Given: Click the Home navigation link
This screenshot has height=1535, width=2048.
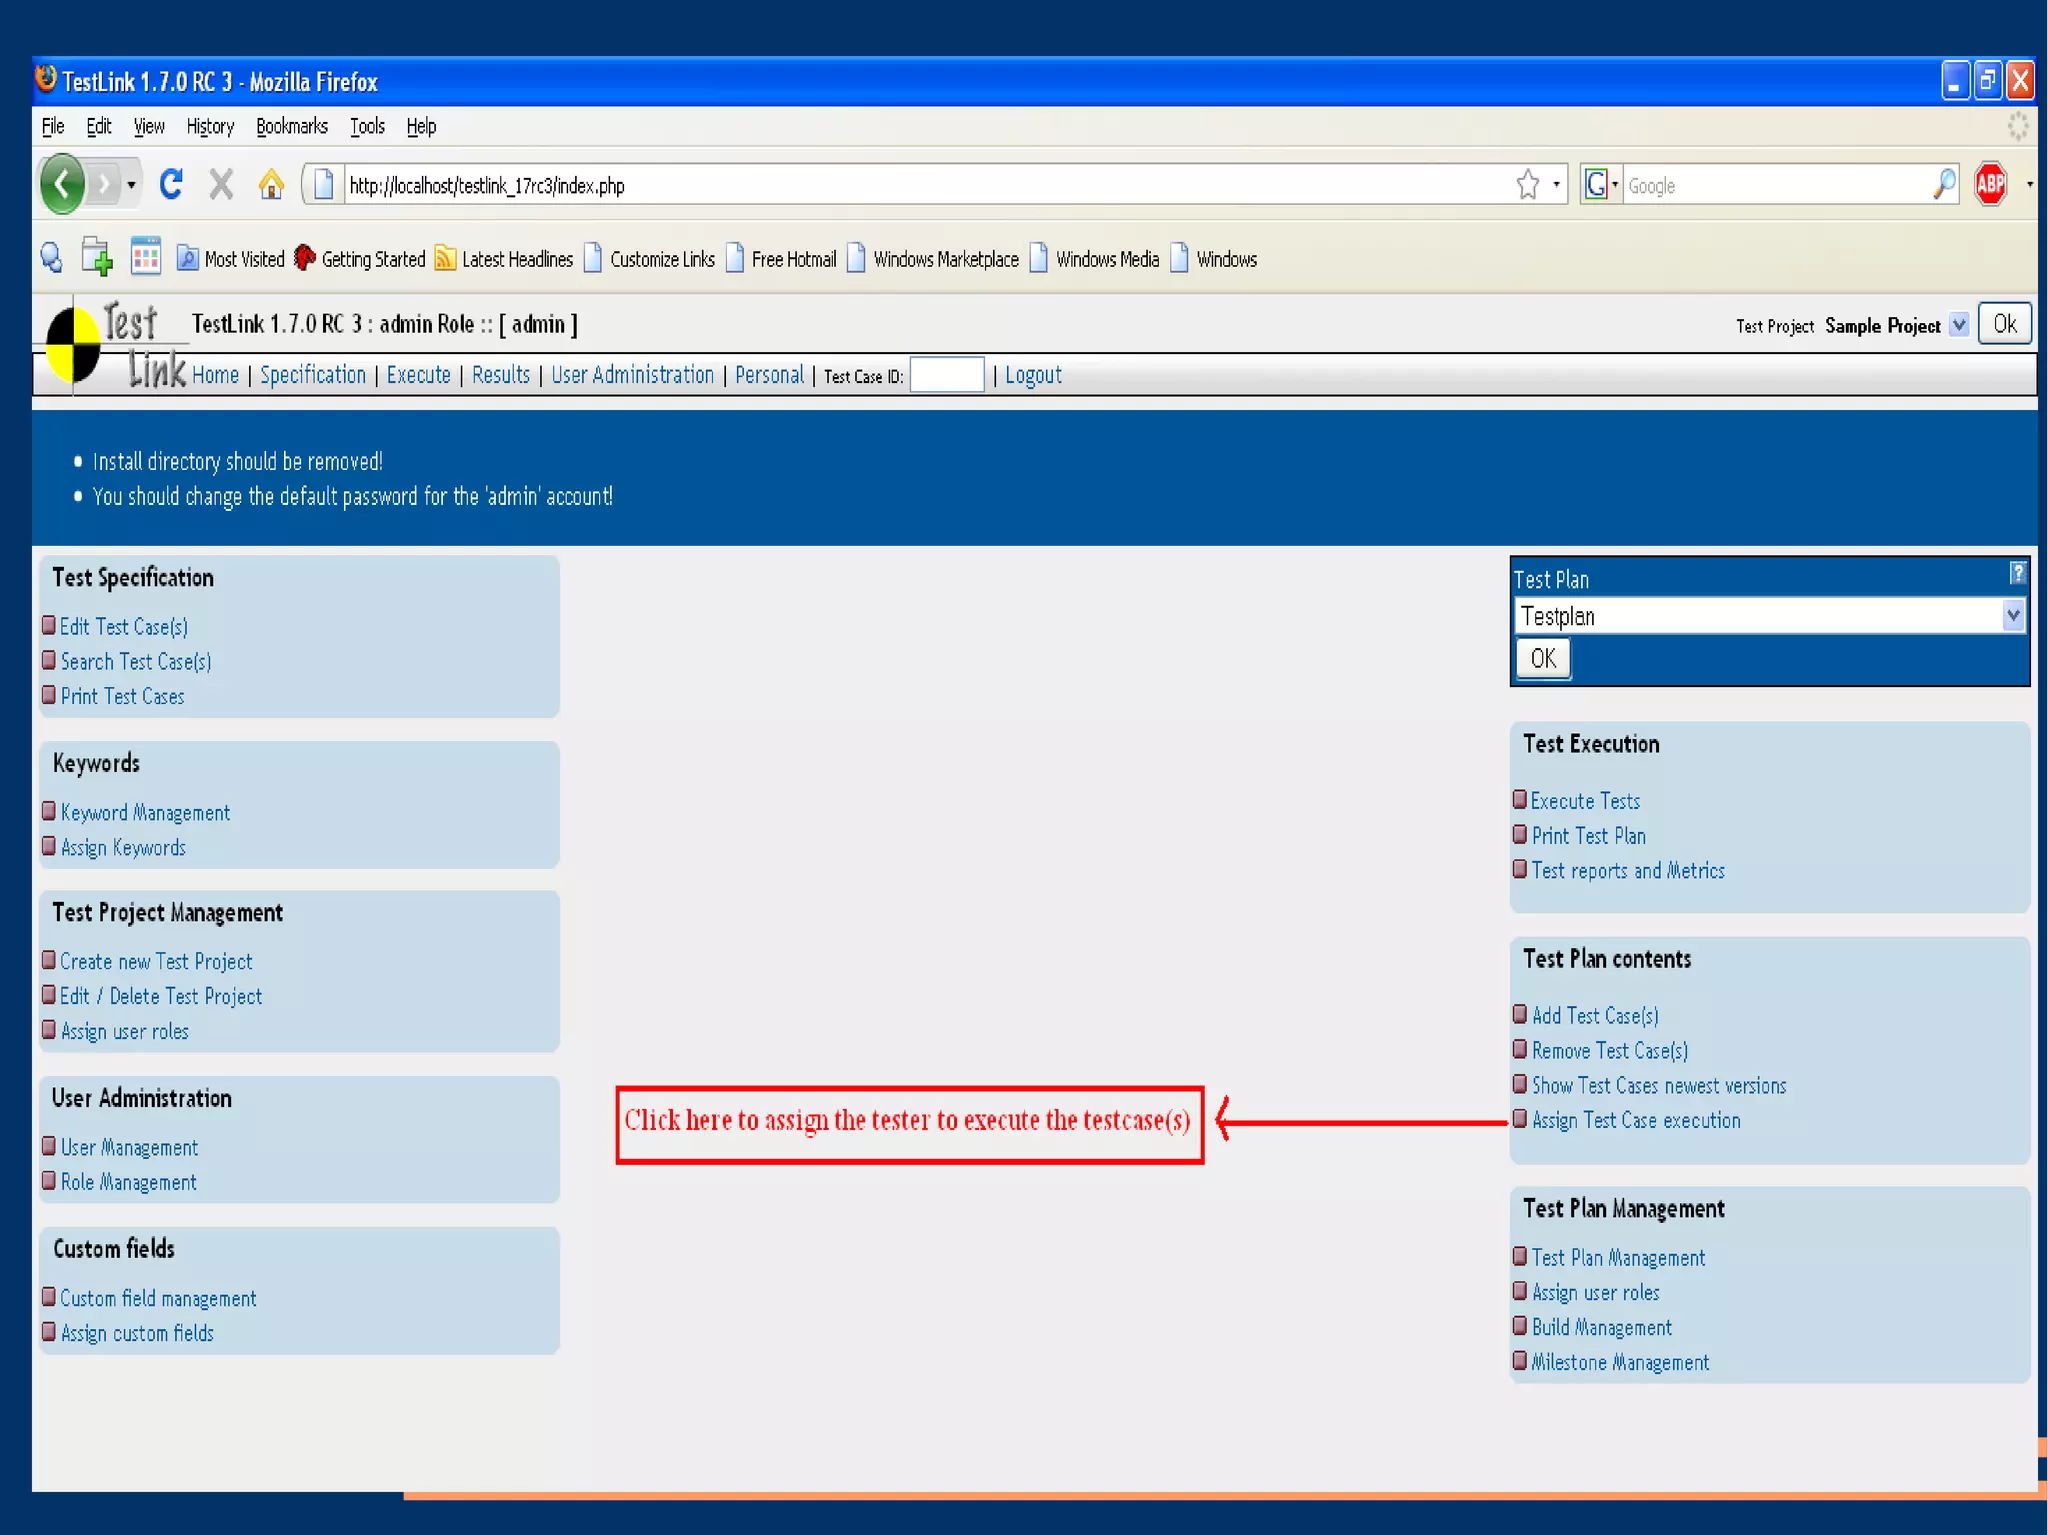Looking at the screenshot, I should click(x=215, y=375).
